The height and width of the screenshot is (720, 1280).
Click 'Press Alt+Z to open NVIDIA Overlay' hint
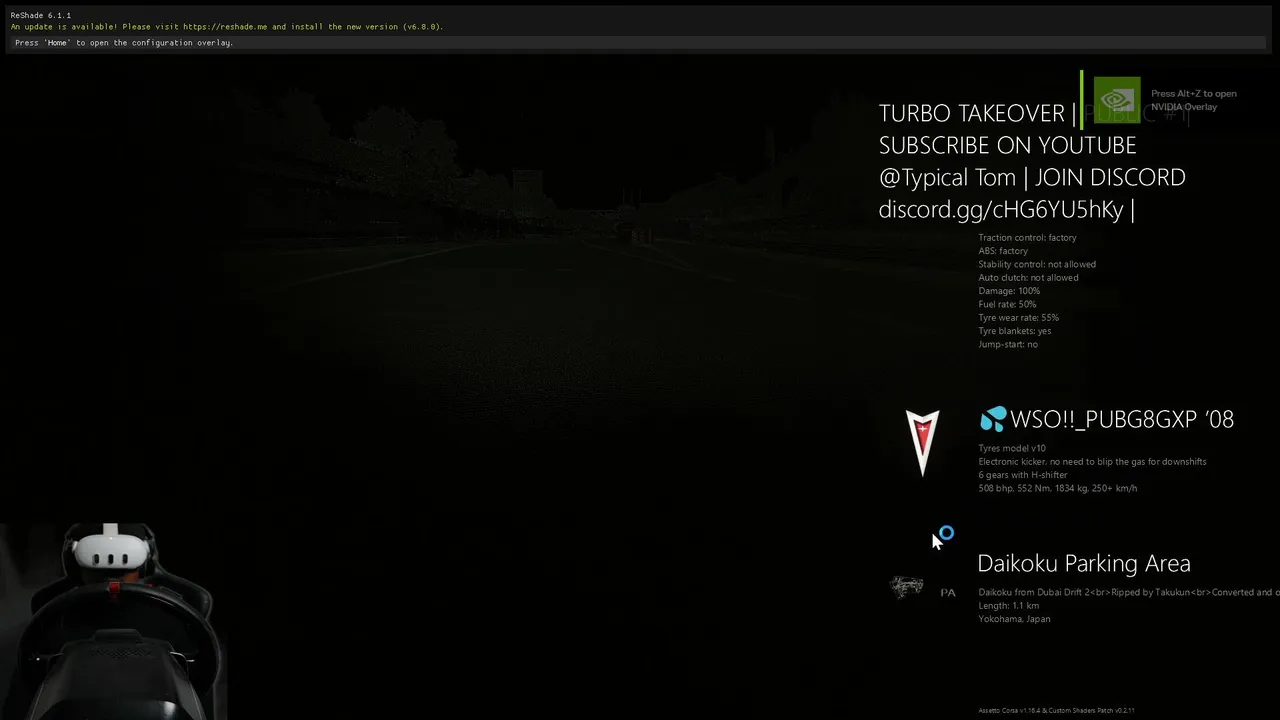click(x=1194, y=100)
